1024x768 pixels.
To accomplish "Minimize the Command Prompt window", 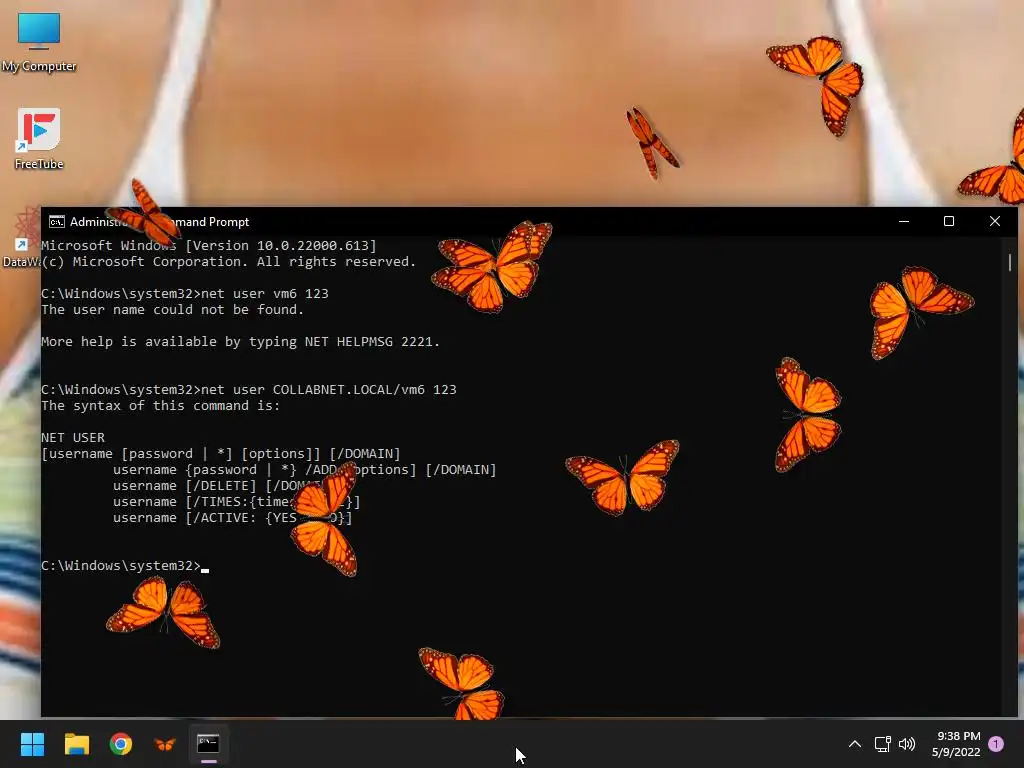I will 904,221.
